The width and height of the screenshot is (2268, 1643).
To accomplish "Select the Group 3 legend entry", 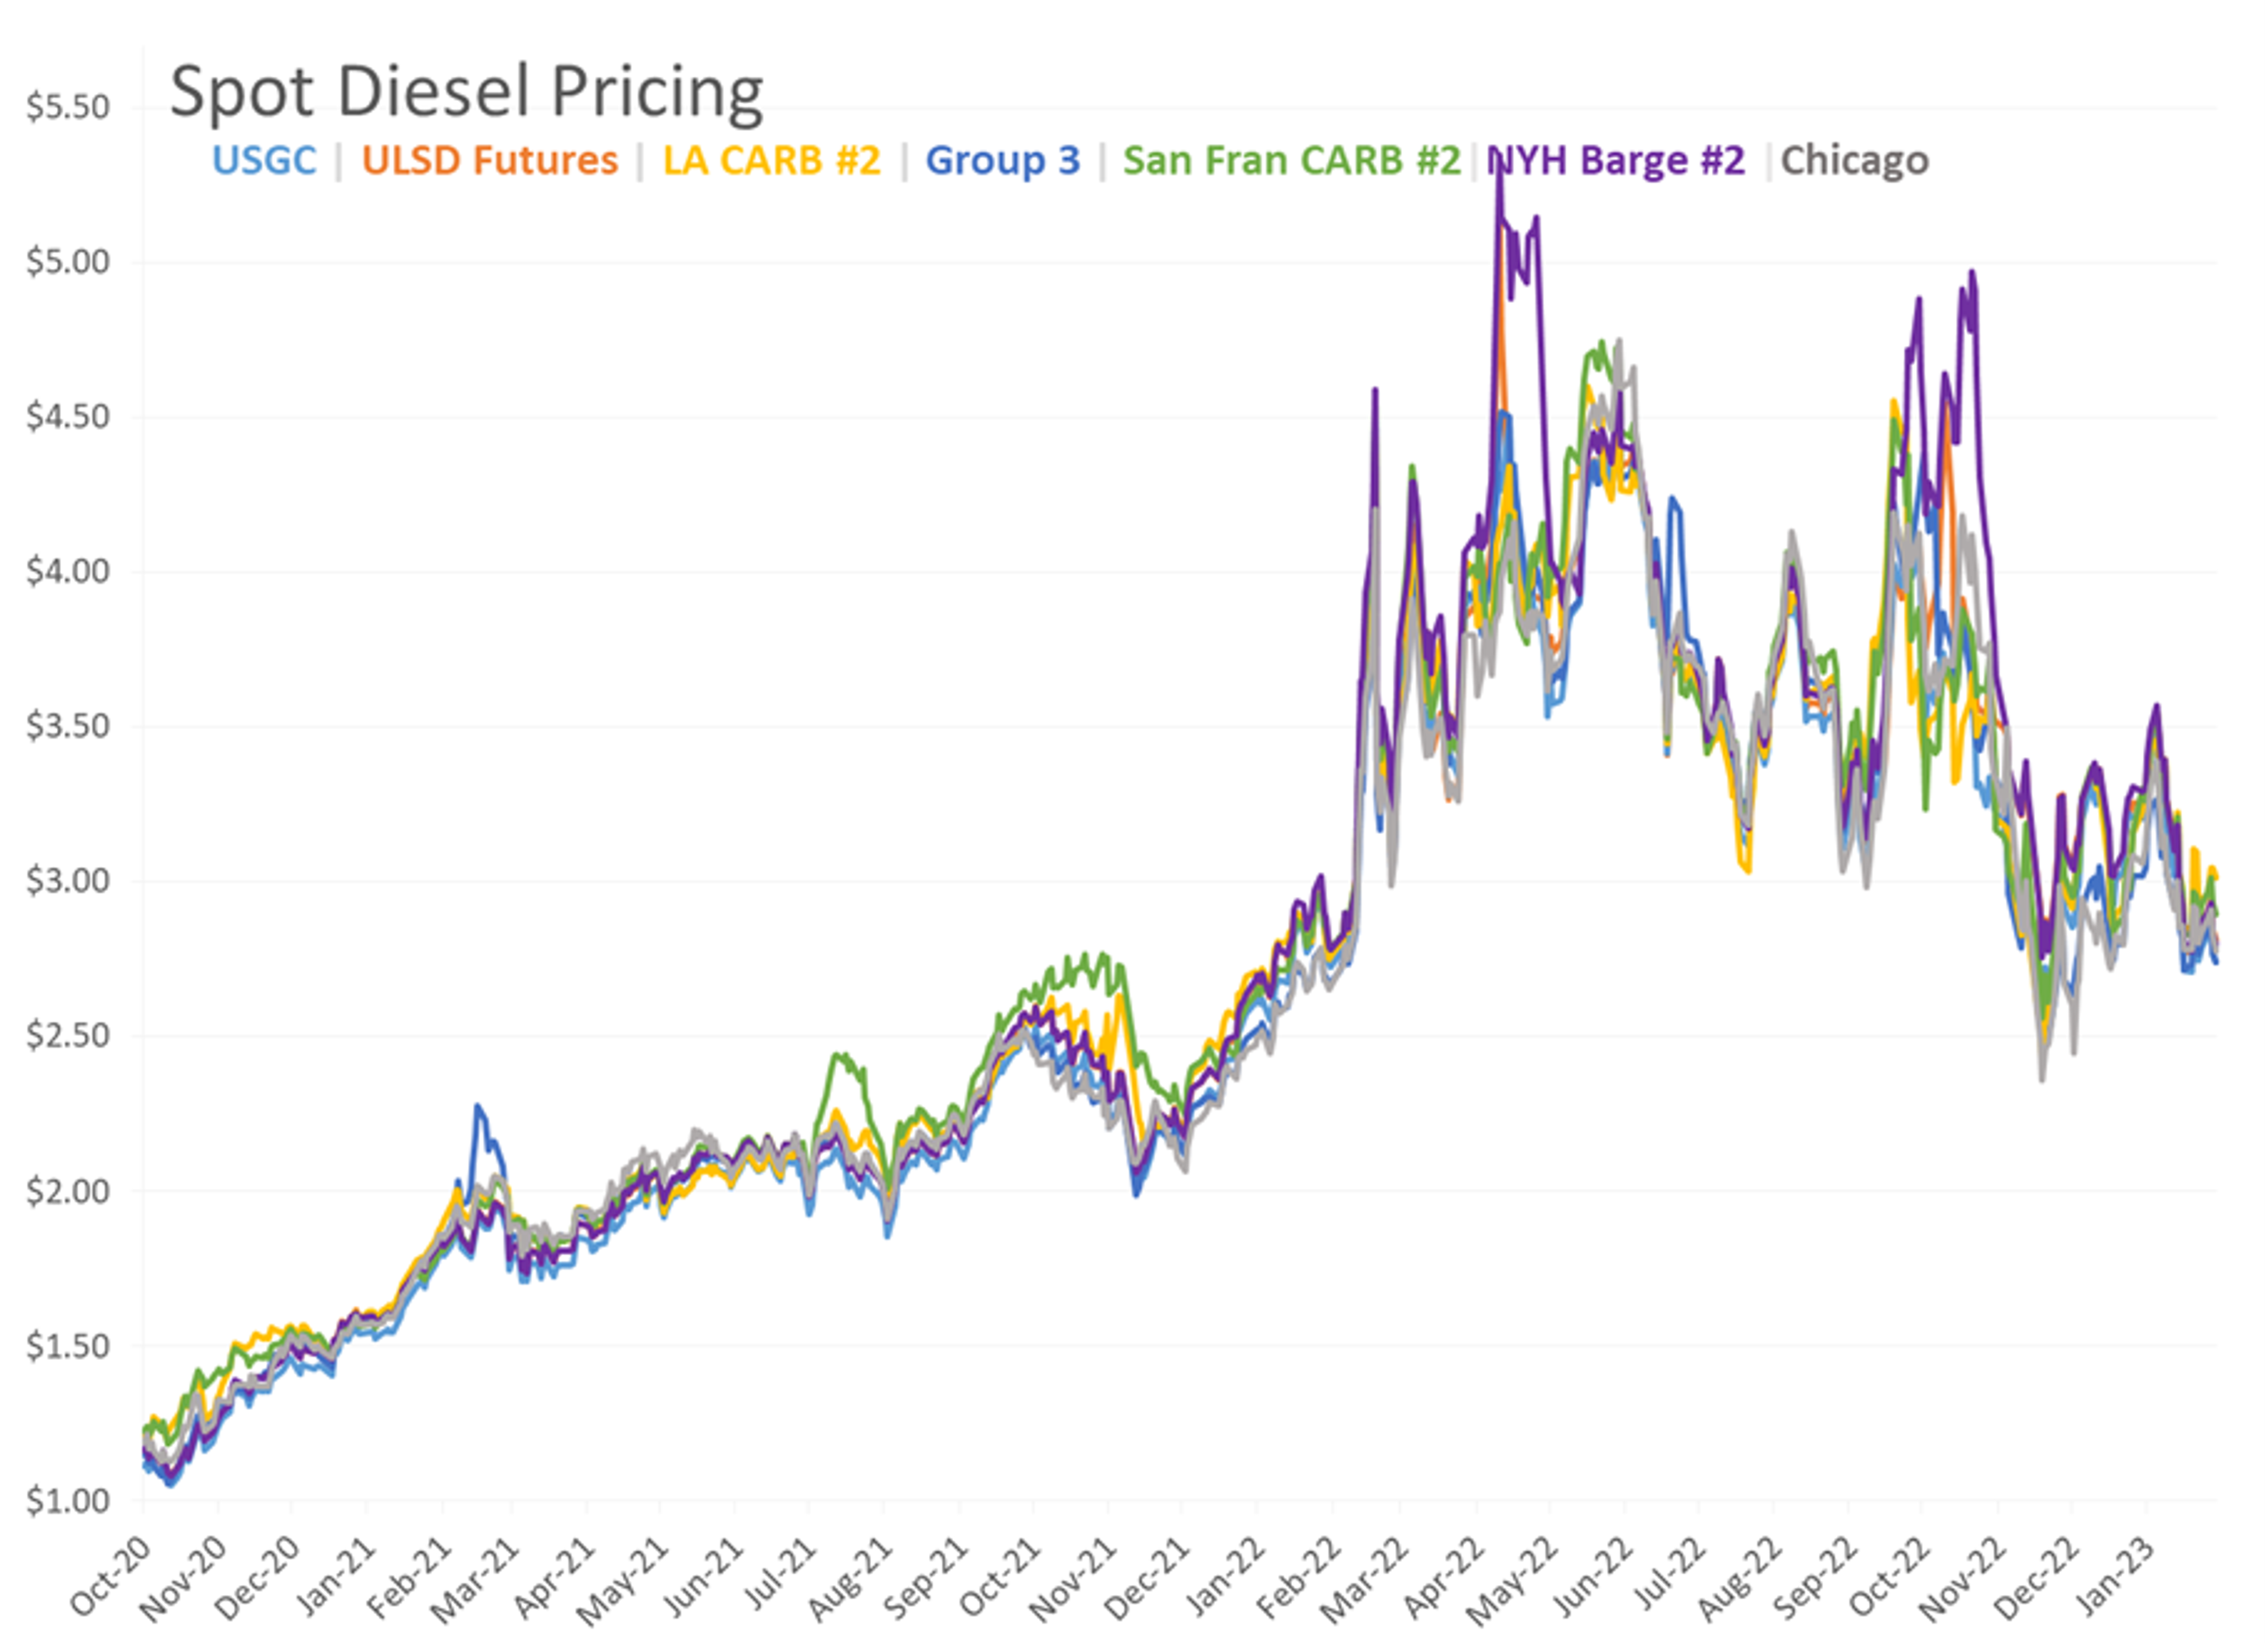I will click(x=1003, y=161).
